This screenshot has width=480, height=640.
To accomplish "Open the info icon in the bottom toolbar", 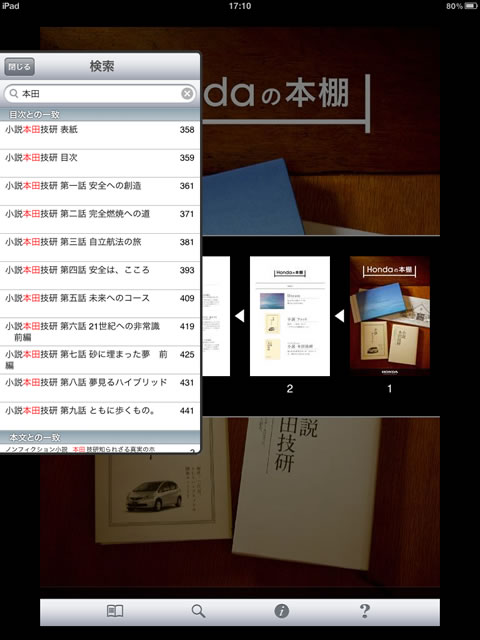I will pyautogui.click(x=282, y=611).
